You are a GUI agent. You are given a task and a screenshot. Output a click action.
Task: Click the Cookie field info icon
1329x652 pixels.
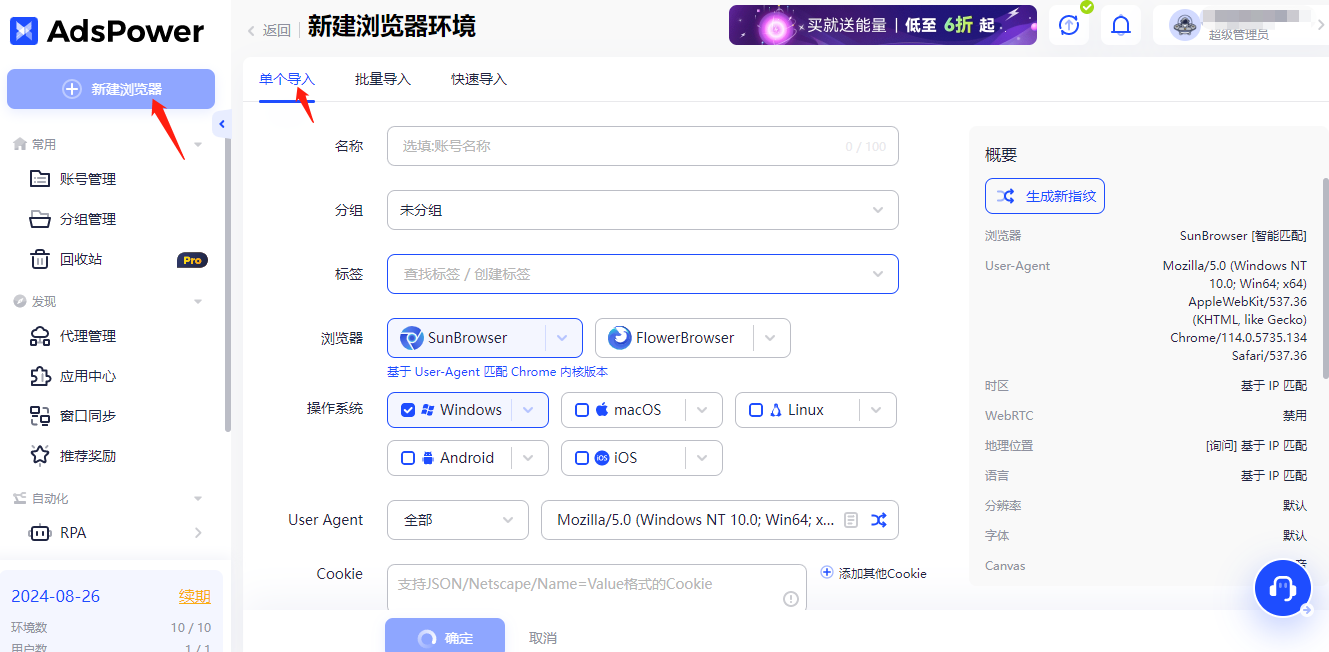(791, 599)
